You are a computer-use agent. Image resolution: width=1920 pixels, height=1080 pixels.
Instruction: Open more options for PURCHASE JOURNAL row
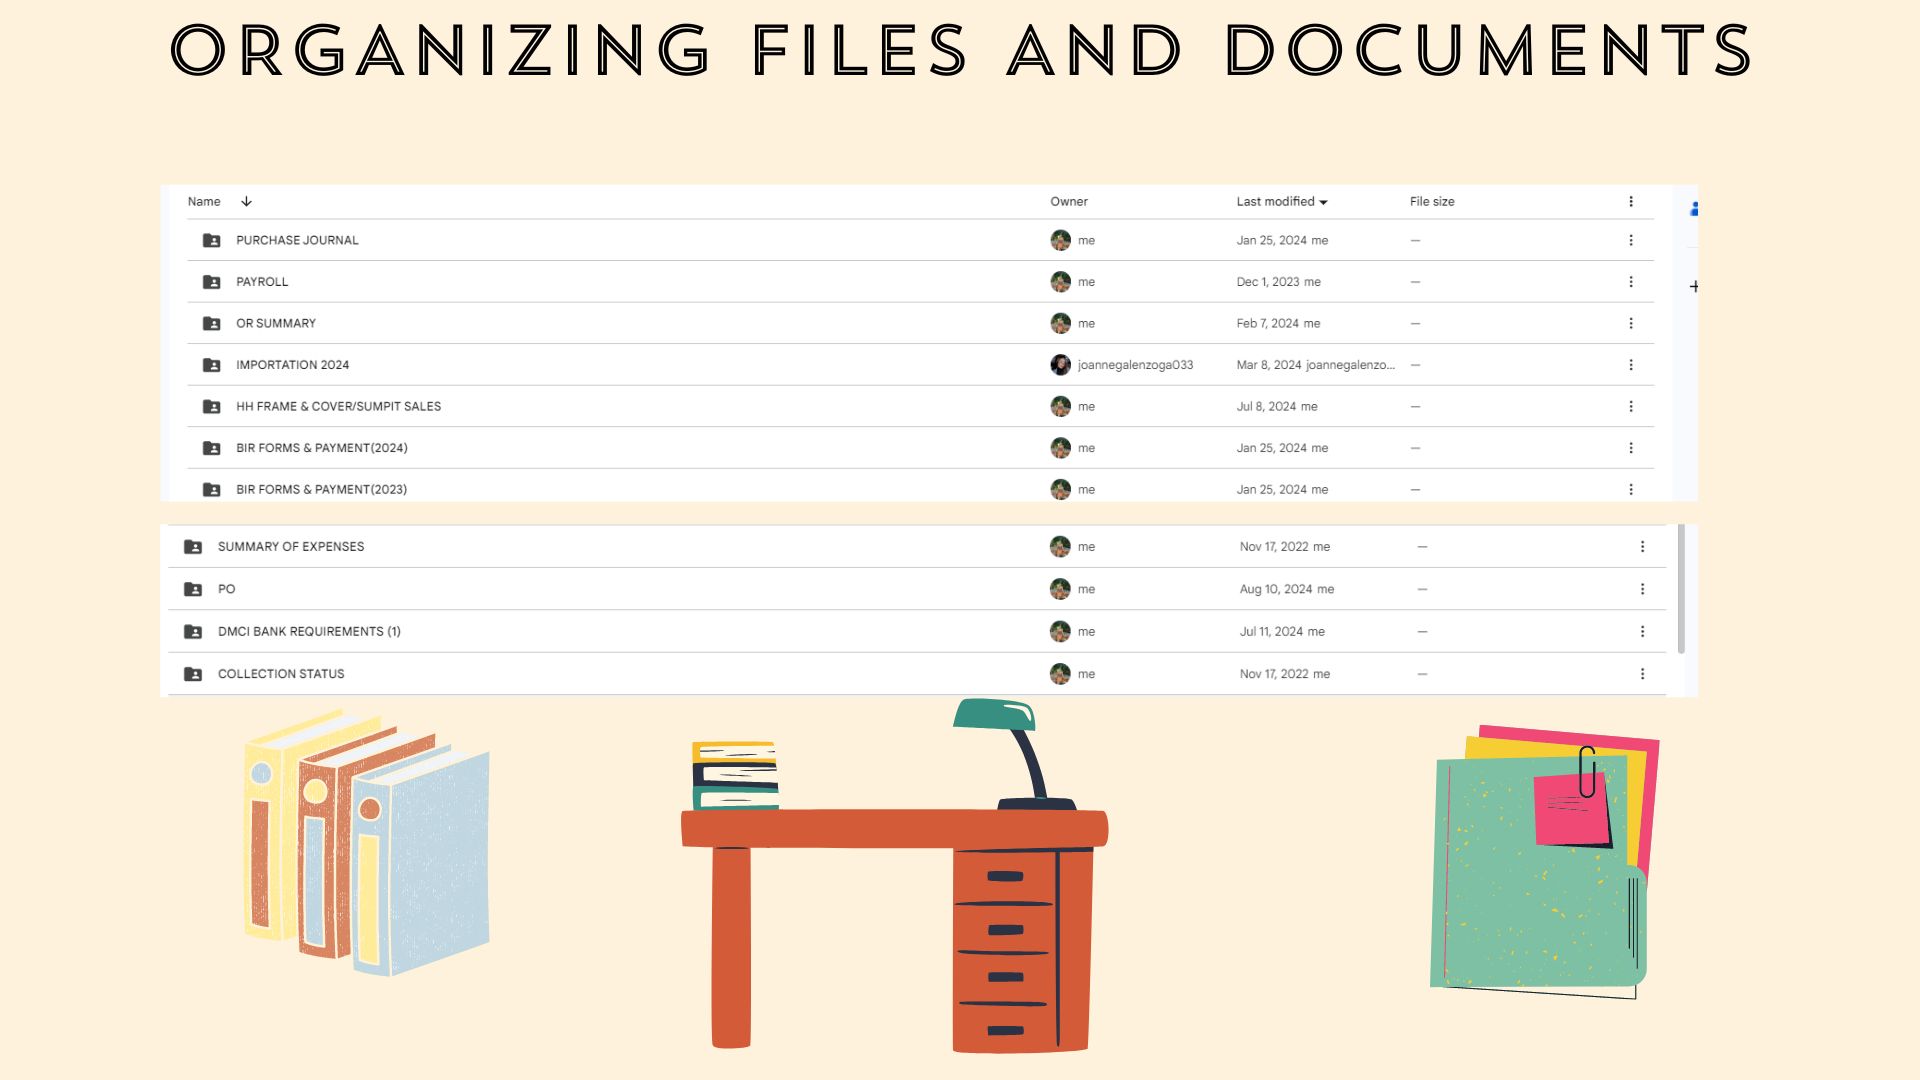[1631, 240]
